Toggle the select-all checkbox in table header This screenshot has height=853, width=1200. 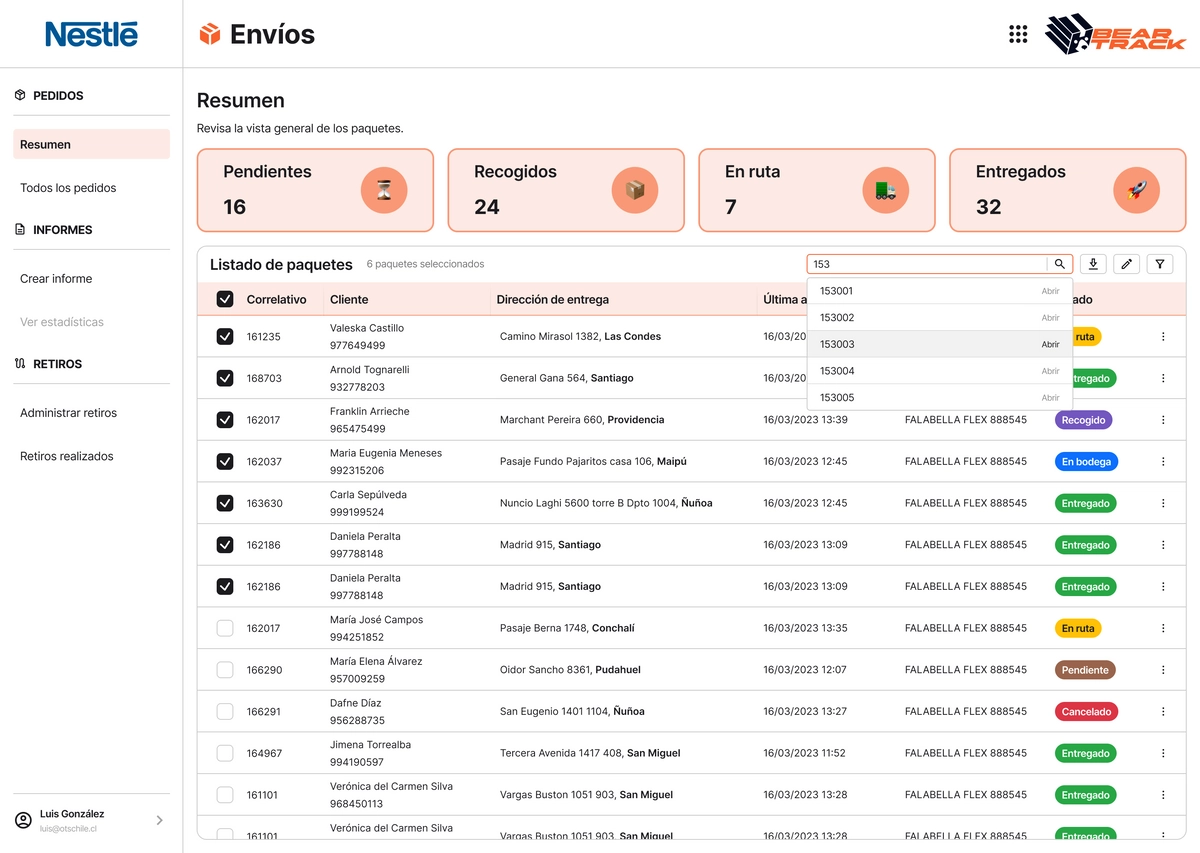[x=225, y=299]
